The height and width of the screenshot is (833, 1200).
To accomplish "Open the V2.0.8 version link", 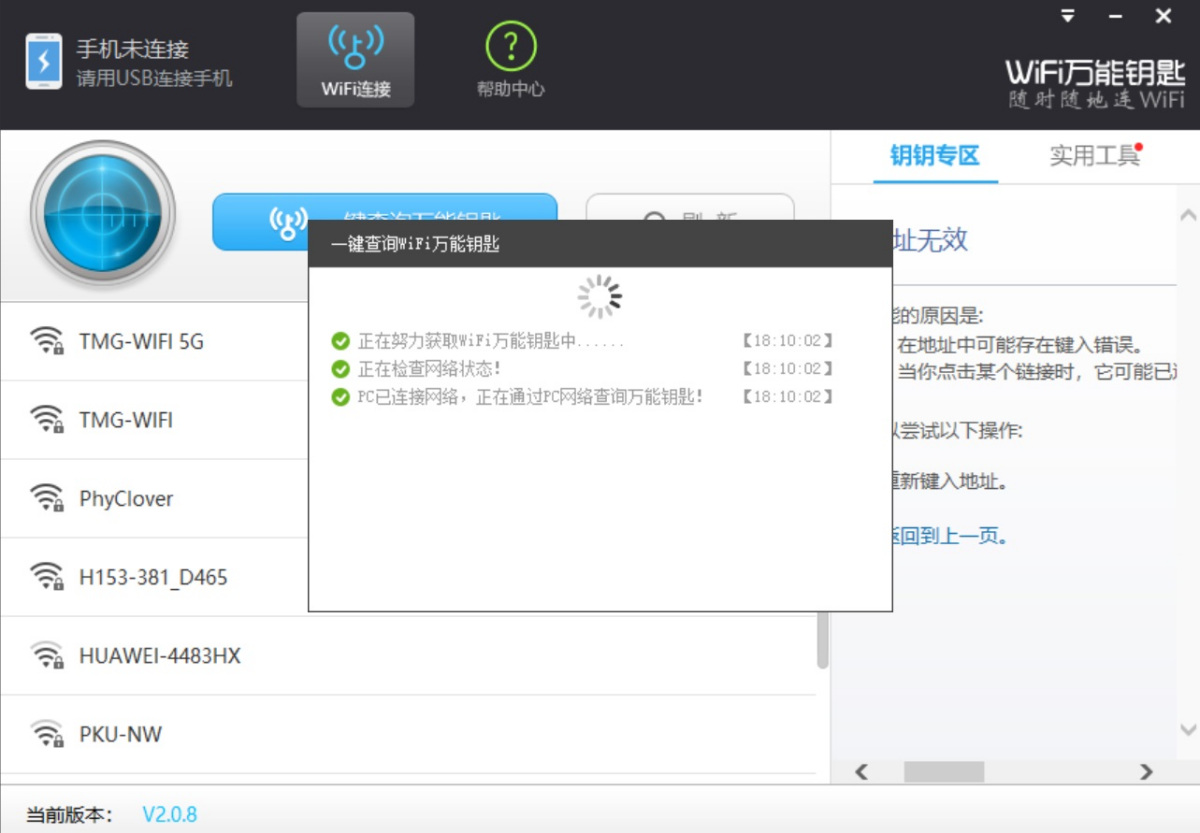I will point(169,815).
